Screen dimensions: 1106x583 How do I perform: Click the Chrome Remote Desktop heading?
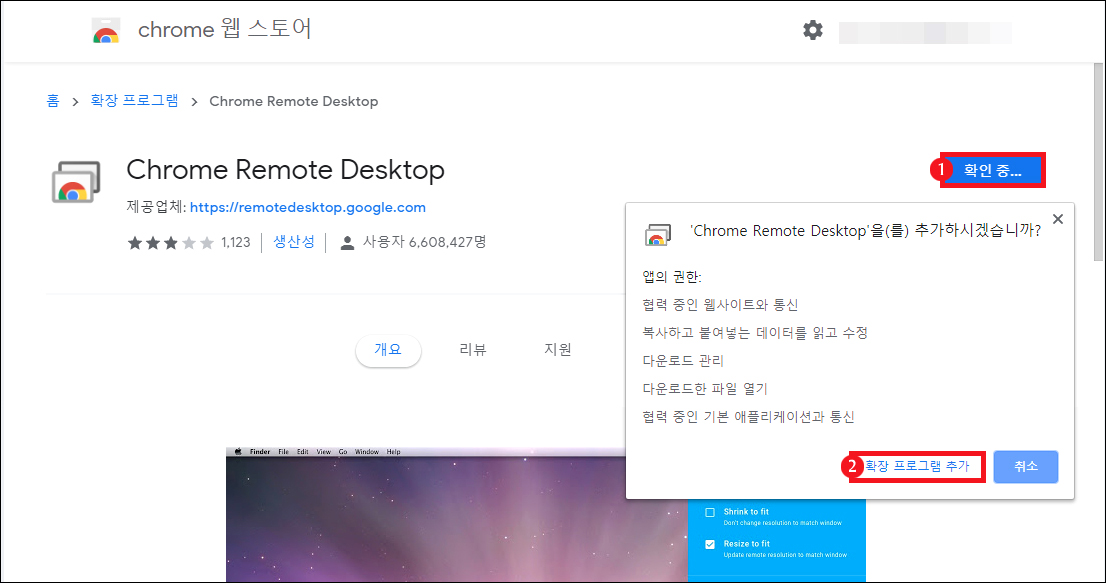tap(285, 171)
